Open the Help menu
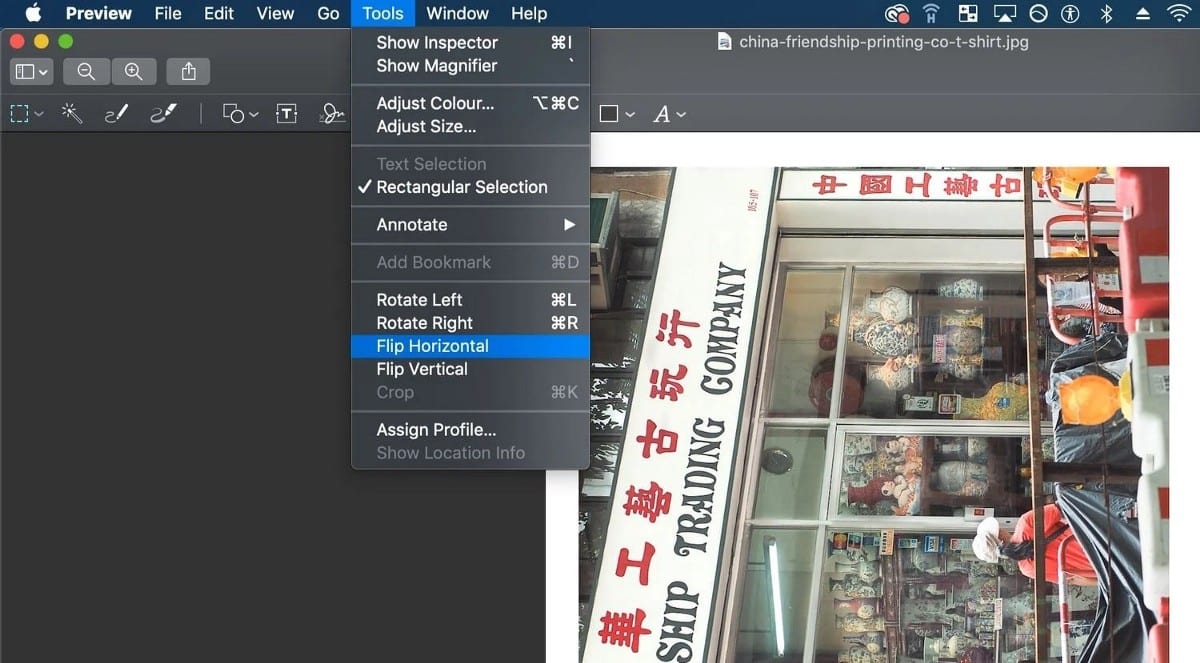The width and height of the screenshot is (1200, 663). [529, 13]
